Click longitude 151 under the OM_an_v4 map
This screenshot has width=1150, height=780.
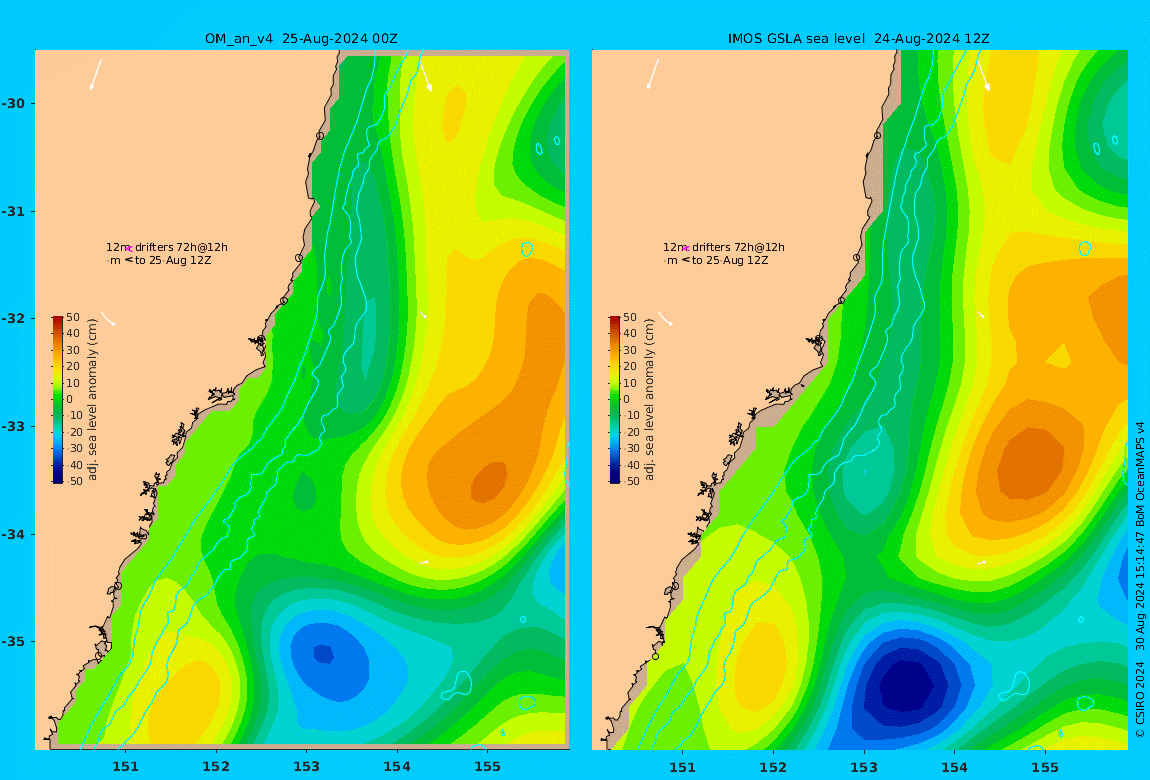tap(125, 767)
